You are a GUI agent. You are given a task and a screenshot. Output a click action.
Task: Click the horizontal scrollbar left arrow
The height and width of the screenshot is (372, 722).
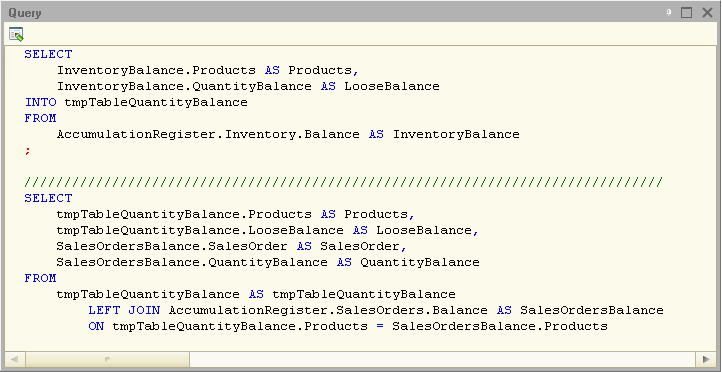coord(15,359)
